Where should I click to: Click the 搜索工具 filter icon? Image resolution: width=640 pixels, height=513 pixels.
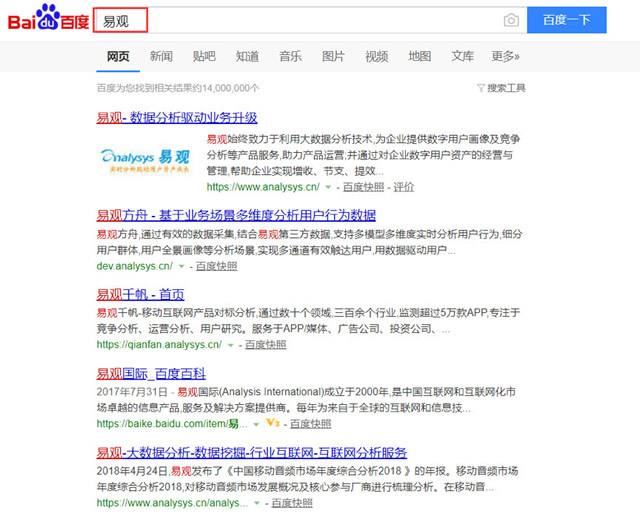pos(481,88)
